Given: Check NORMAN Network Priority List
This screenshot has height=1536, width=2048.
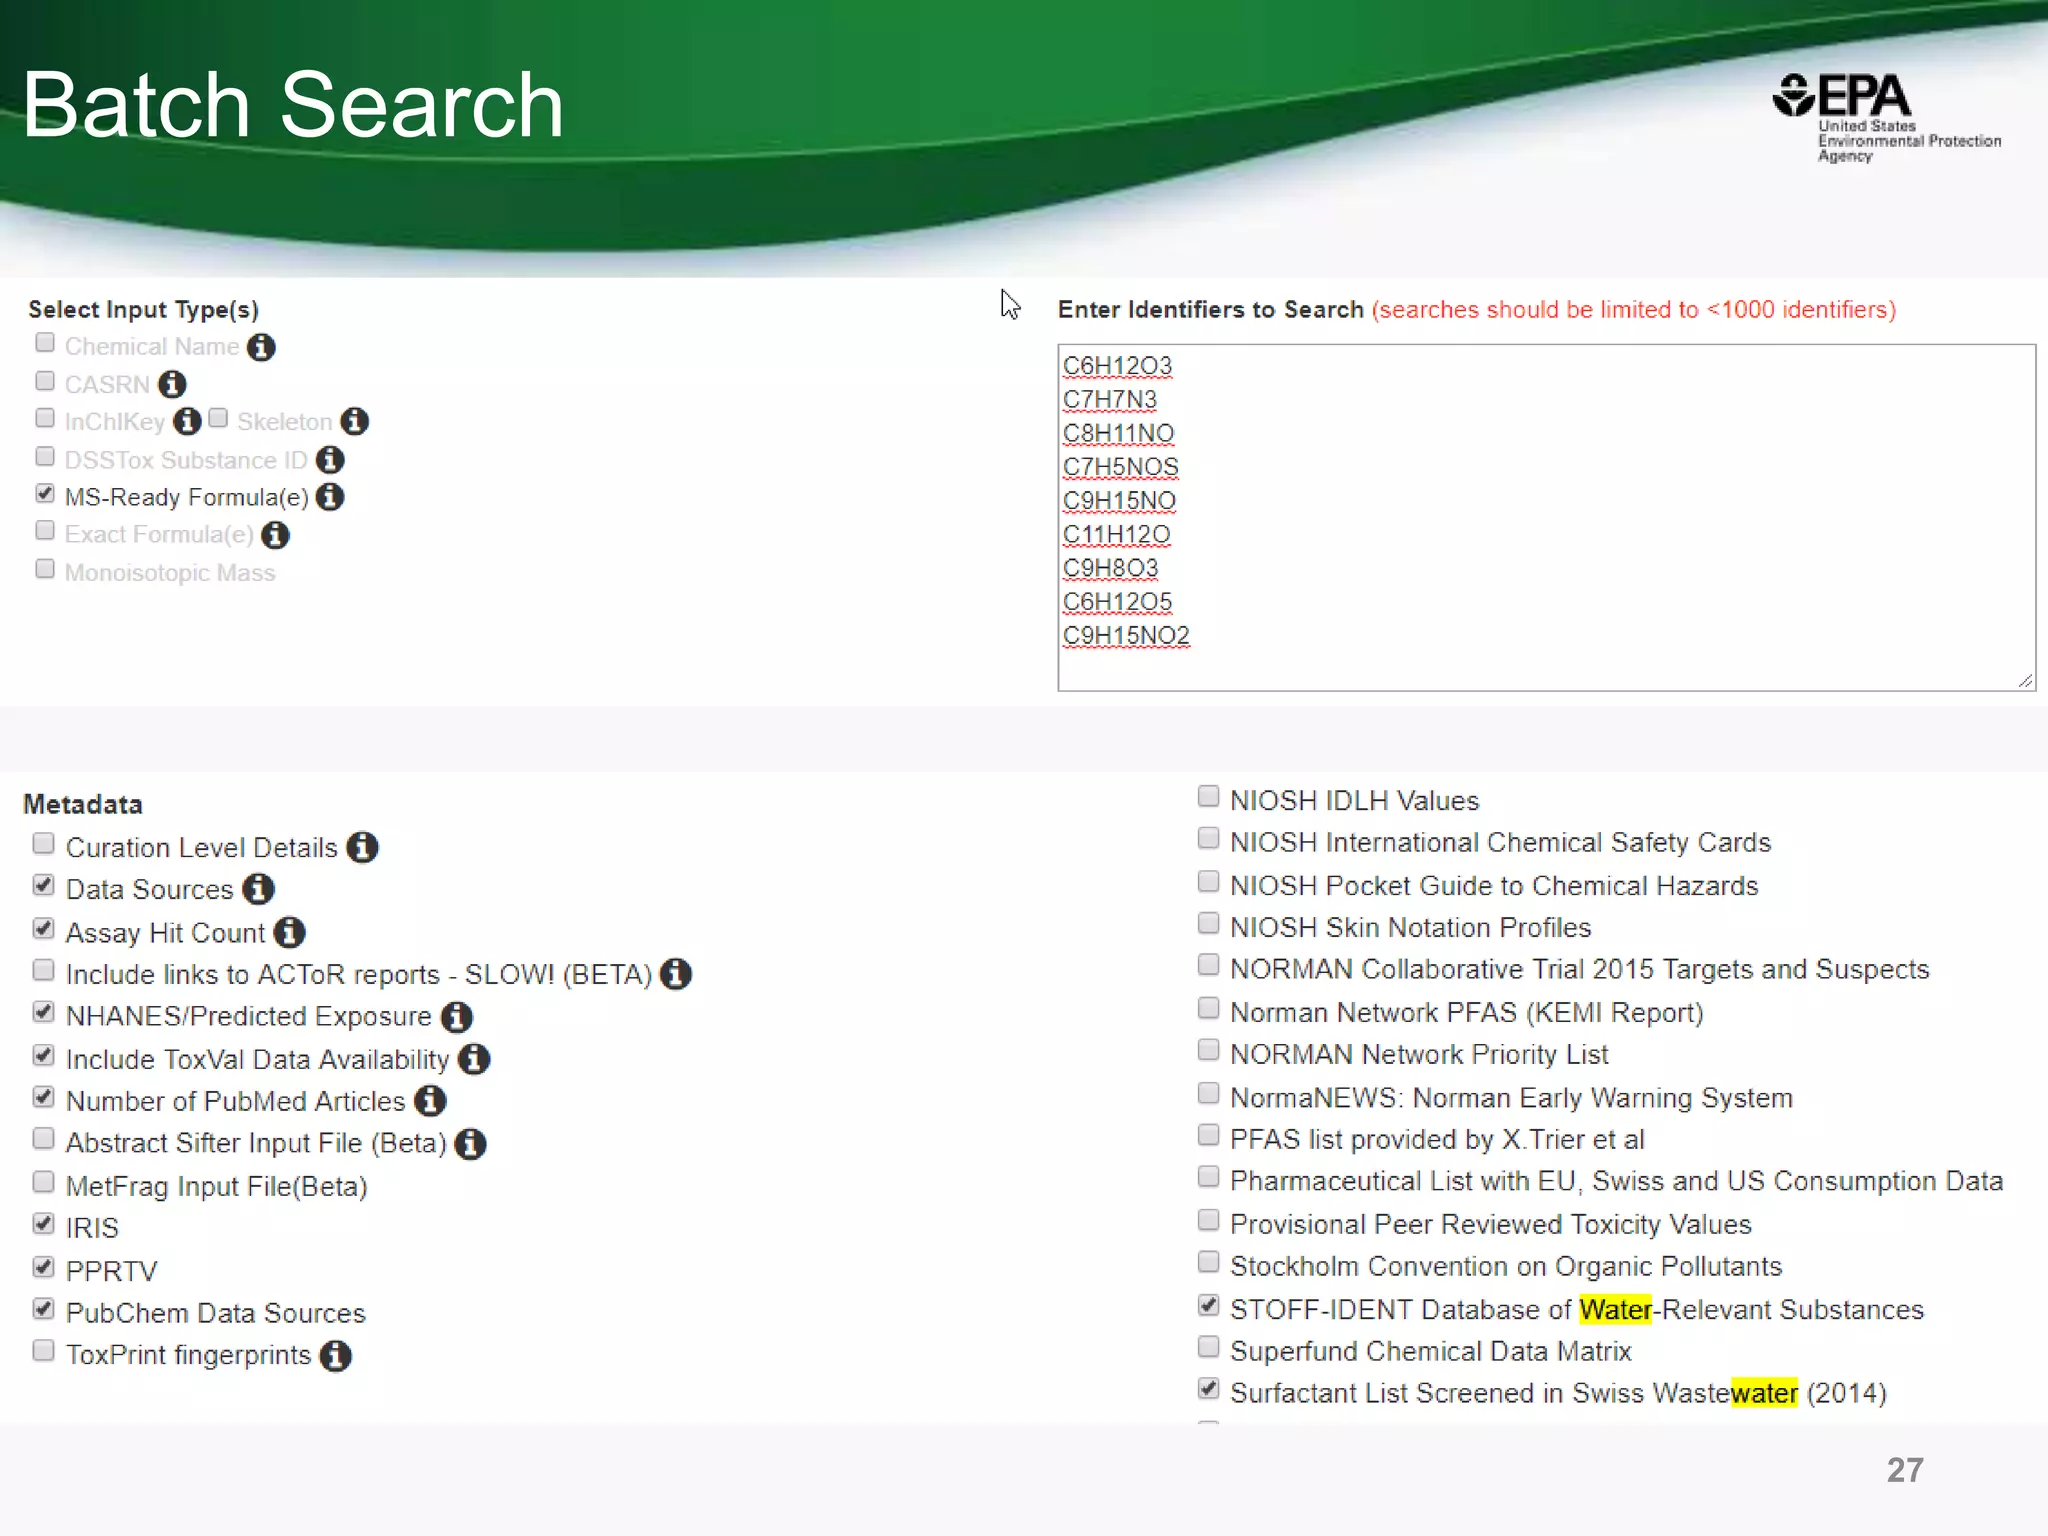Looking at the screenshot, I should [x=1209, y=1051].
